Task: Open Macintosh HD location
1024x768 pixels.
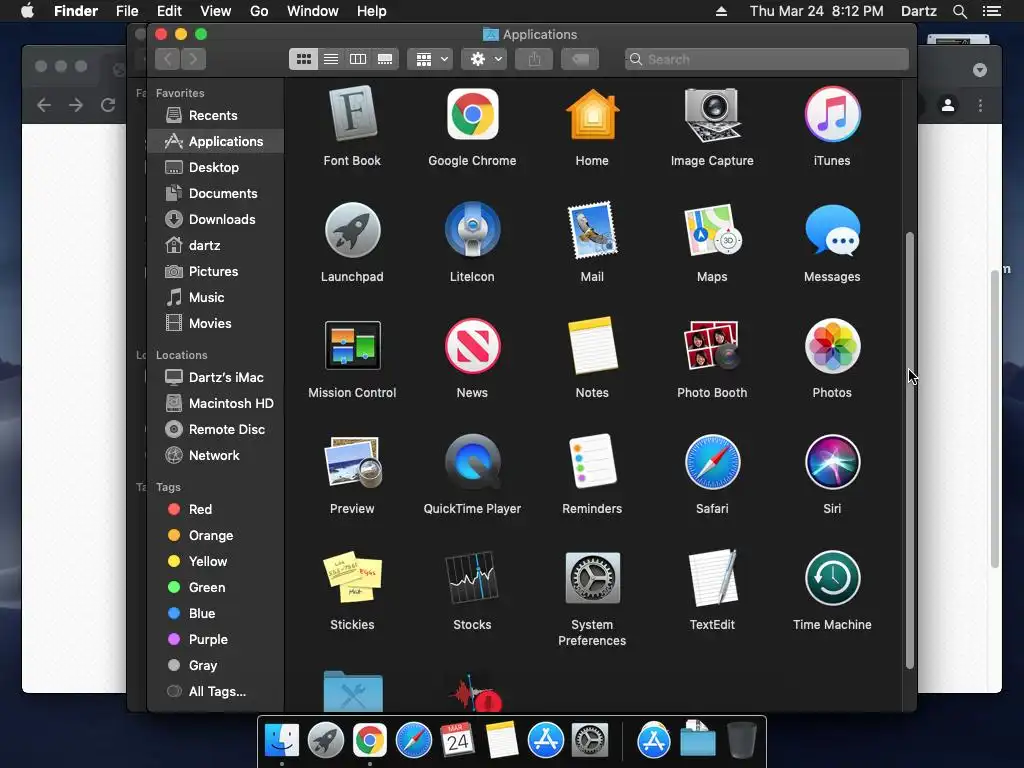Action: [x=215, y=404]
